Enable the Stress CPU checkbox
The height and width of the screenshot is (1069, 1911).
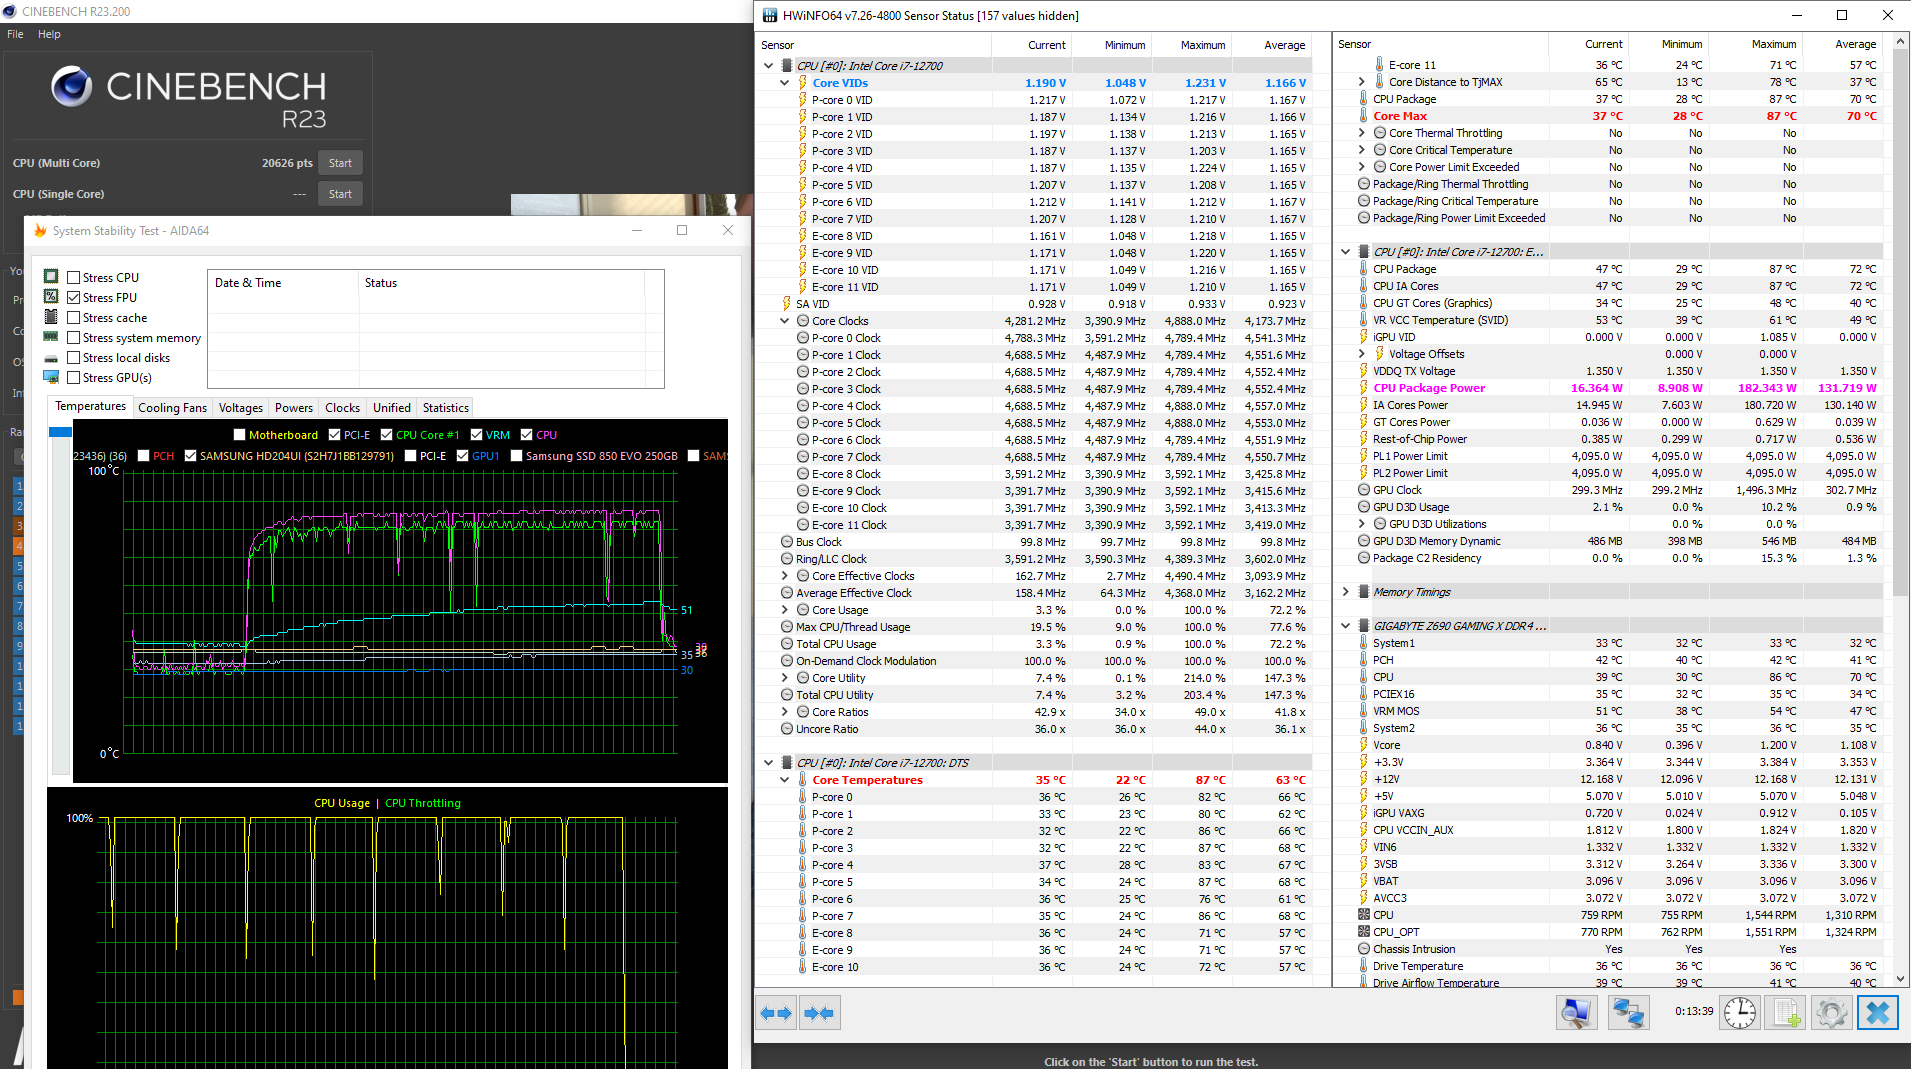tap(74, 278)
